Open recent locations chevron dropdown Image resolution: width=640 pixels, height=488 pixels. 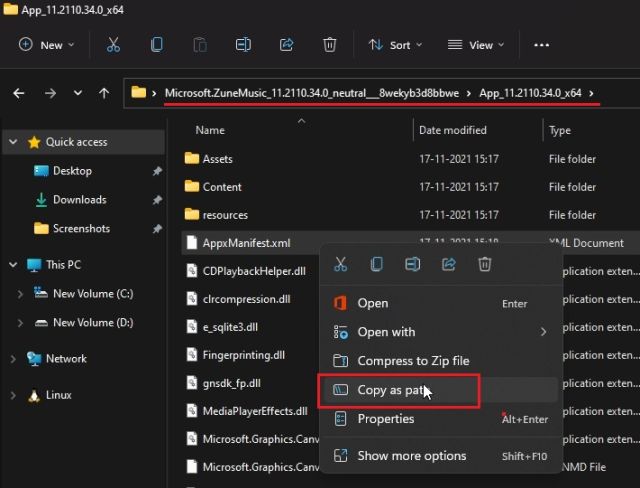point(78,93)
